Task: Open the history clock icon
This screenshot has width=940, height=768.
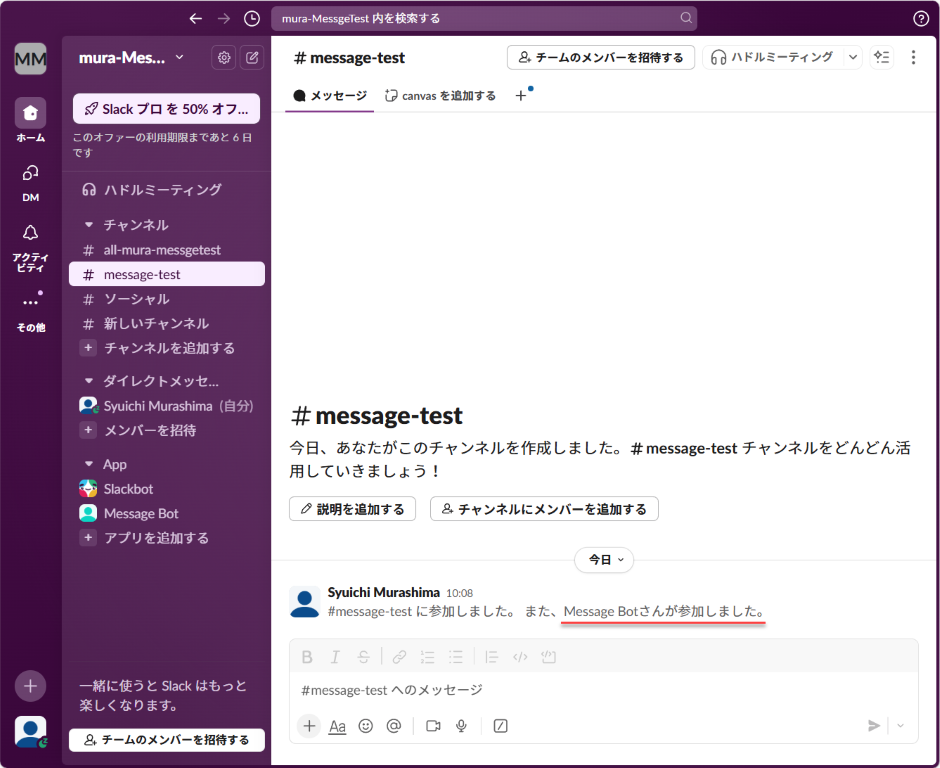Action: 252,19
